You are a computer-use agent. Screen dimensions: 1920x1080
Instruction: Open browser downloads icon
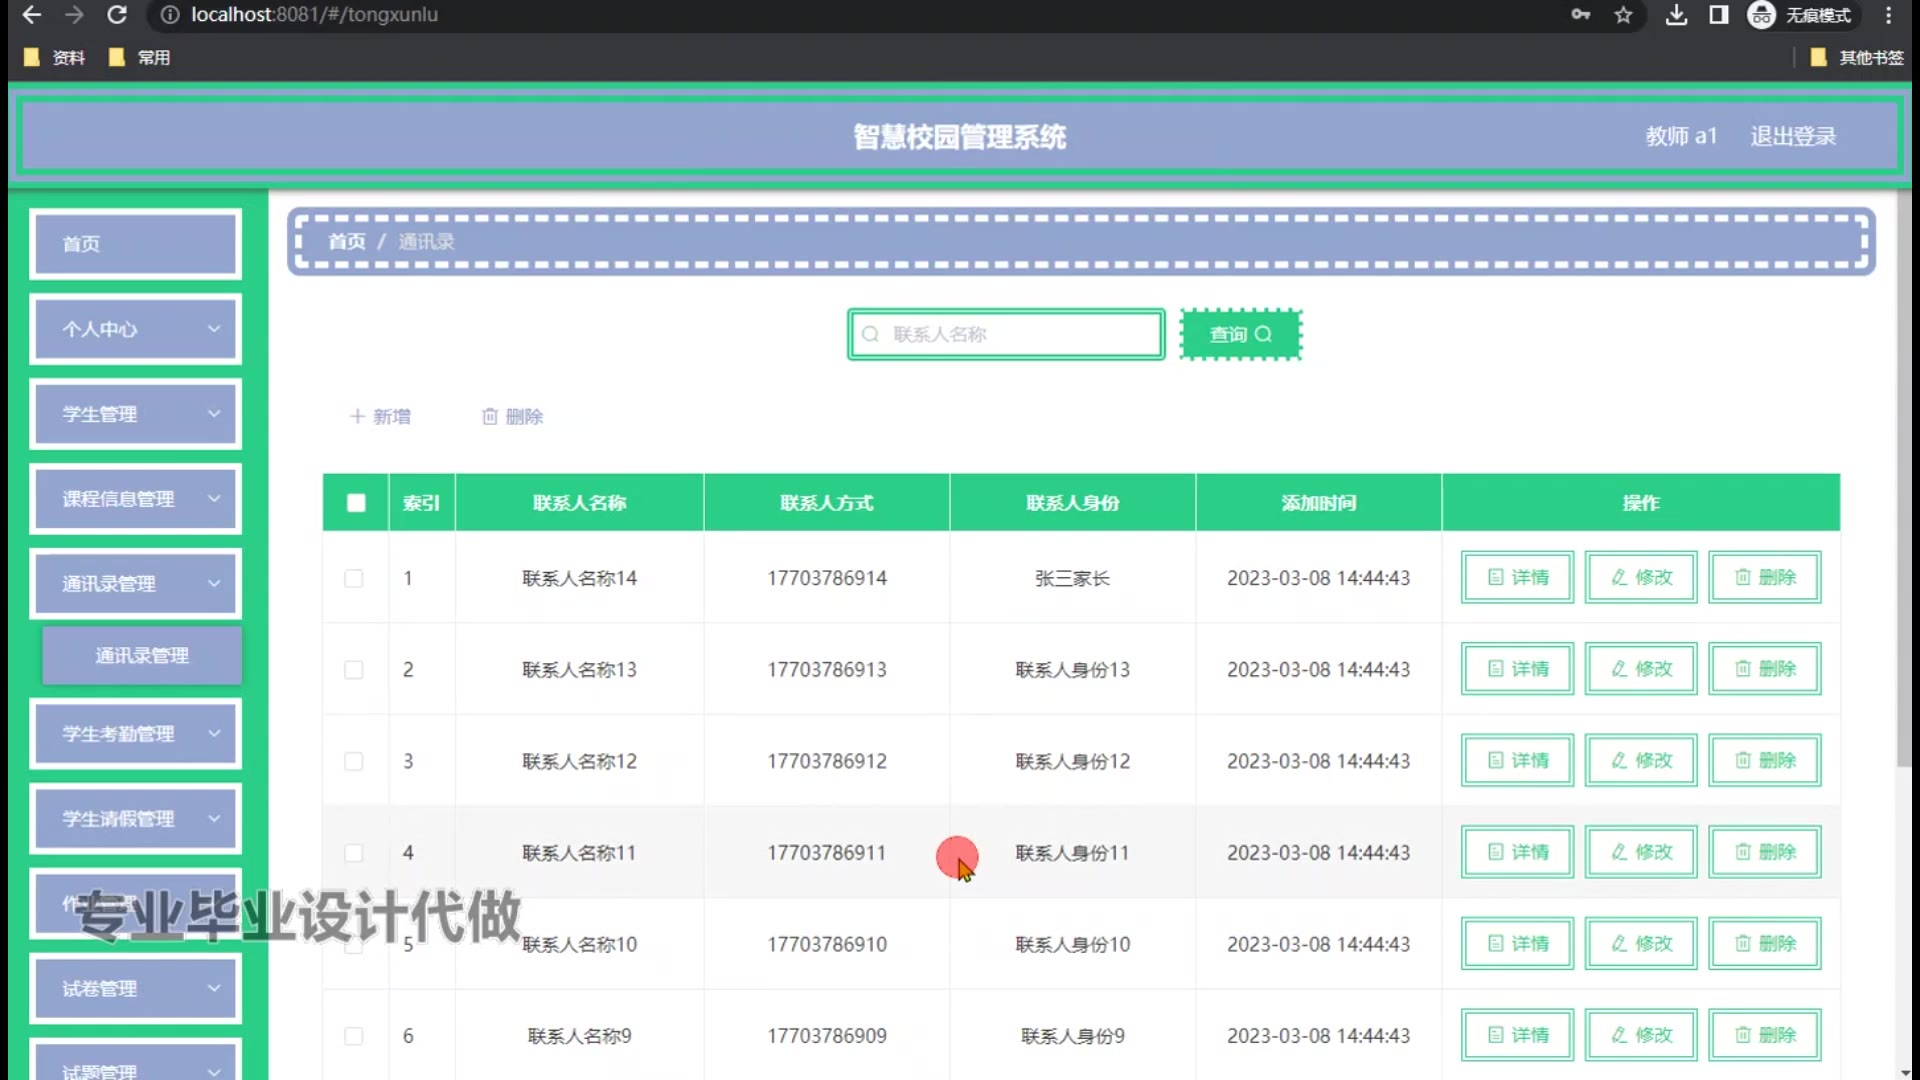1676,15
